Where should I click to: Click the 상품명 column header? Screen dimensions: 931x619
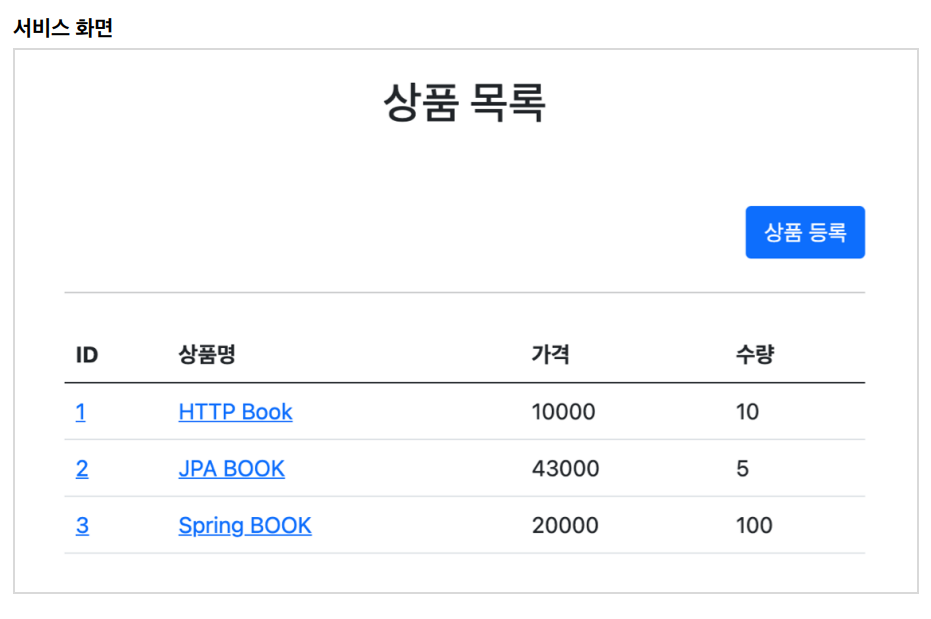coord(207,354)
